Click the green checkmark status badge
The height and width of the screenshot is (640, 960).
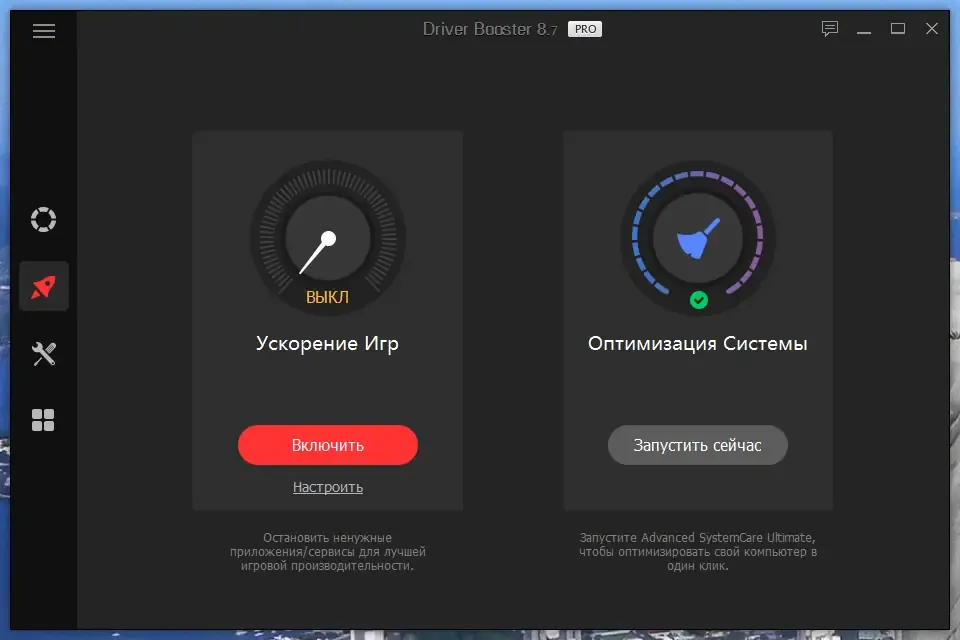point(699,300)
